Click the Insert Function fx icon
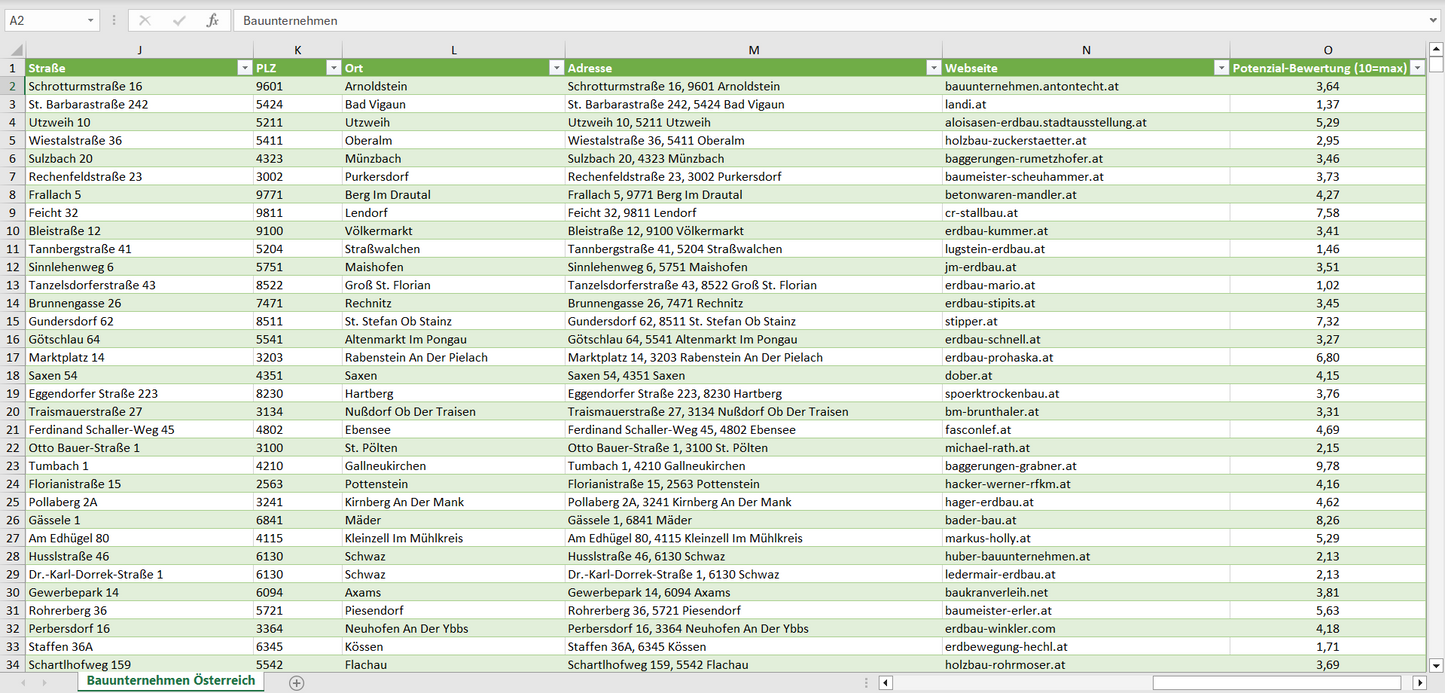This screenshot has width=1445, height=693. click(212, 20)
